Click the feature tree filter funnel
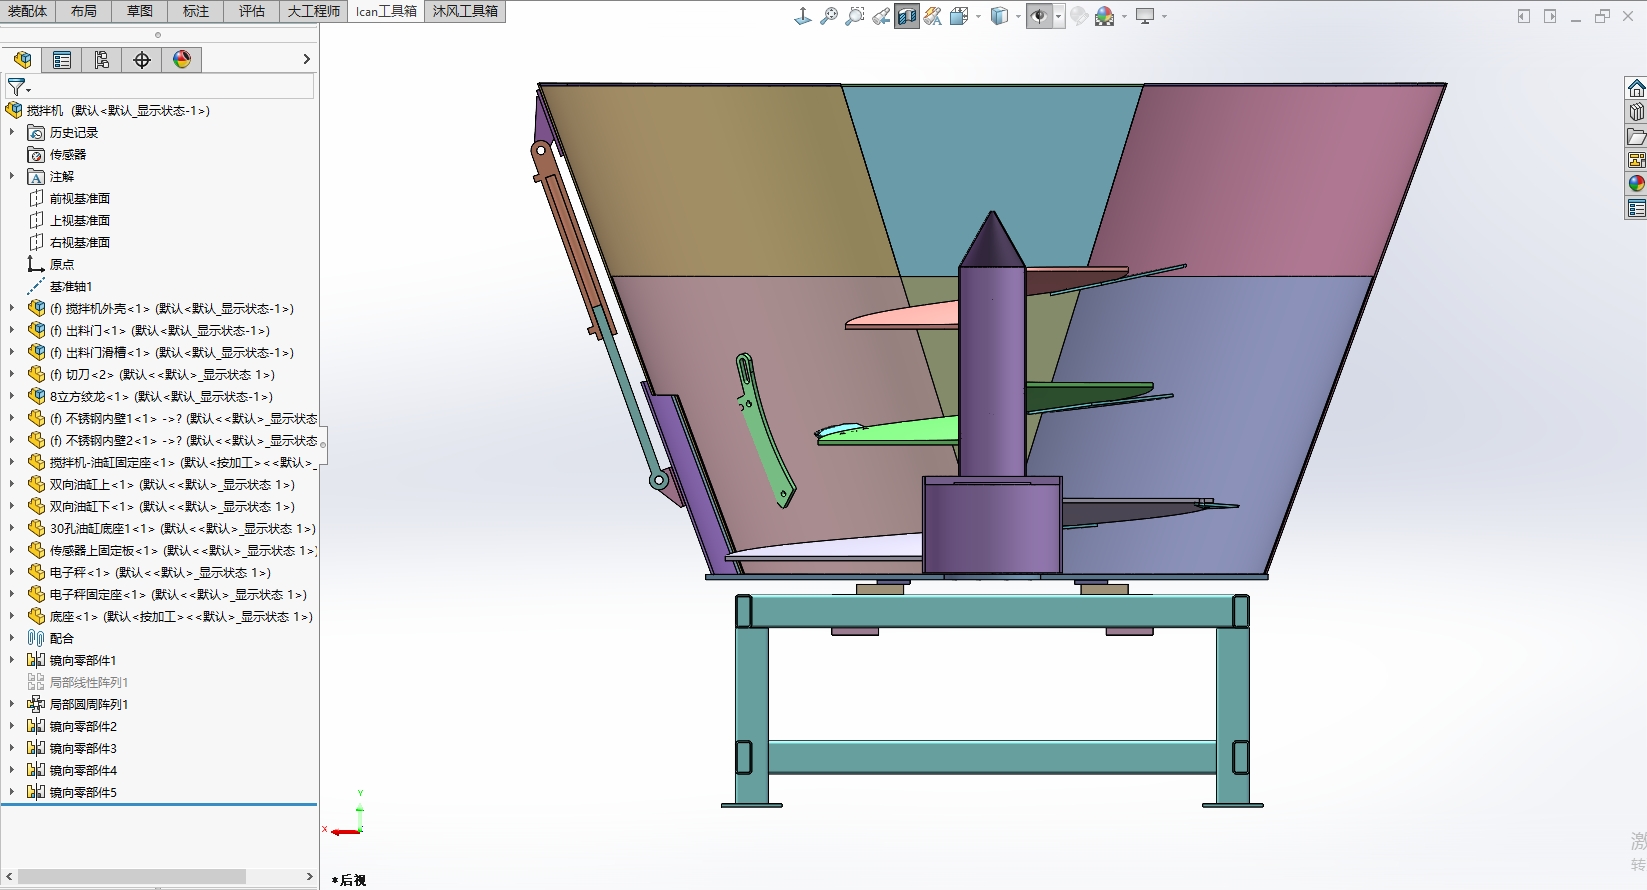 click(x=18, y=87)
